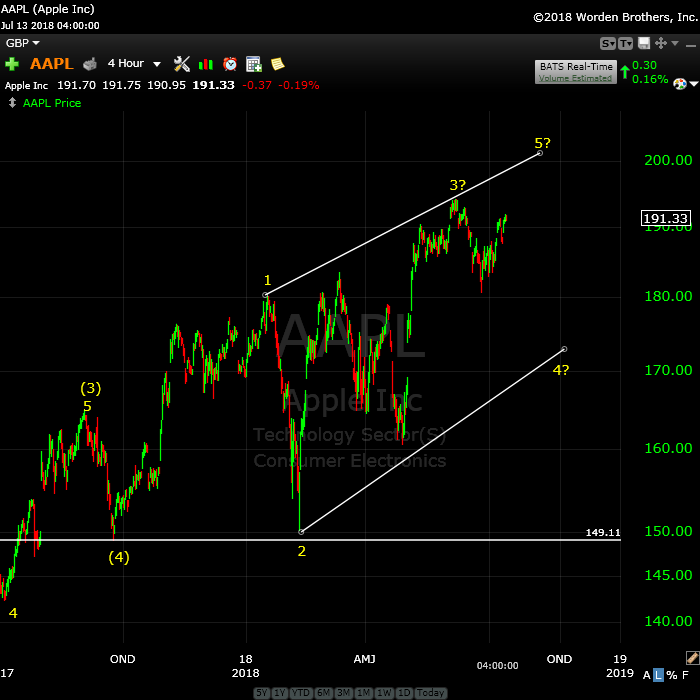Toggle the F scale option
The height and width of the screenshot is (700, 700).
pyautogui.click(x=685, y=675)
